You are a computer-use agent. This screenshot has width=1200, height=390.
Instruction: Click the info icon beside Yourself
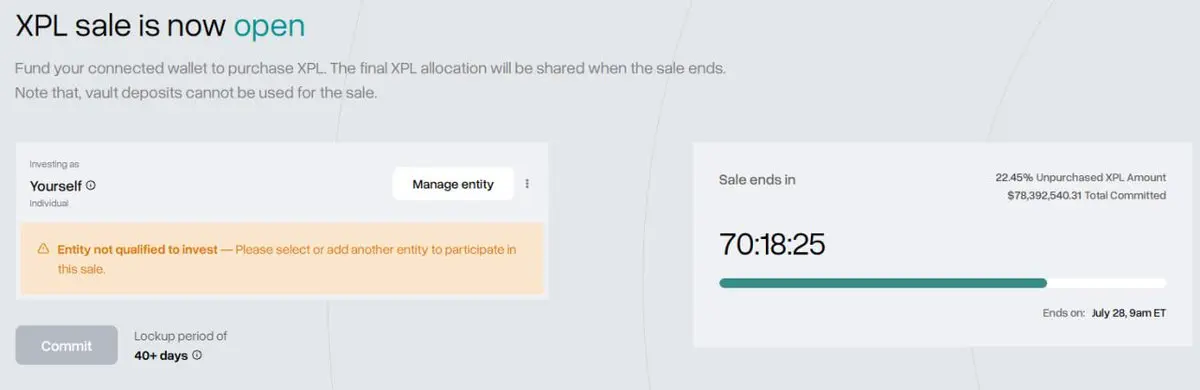91,186
